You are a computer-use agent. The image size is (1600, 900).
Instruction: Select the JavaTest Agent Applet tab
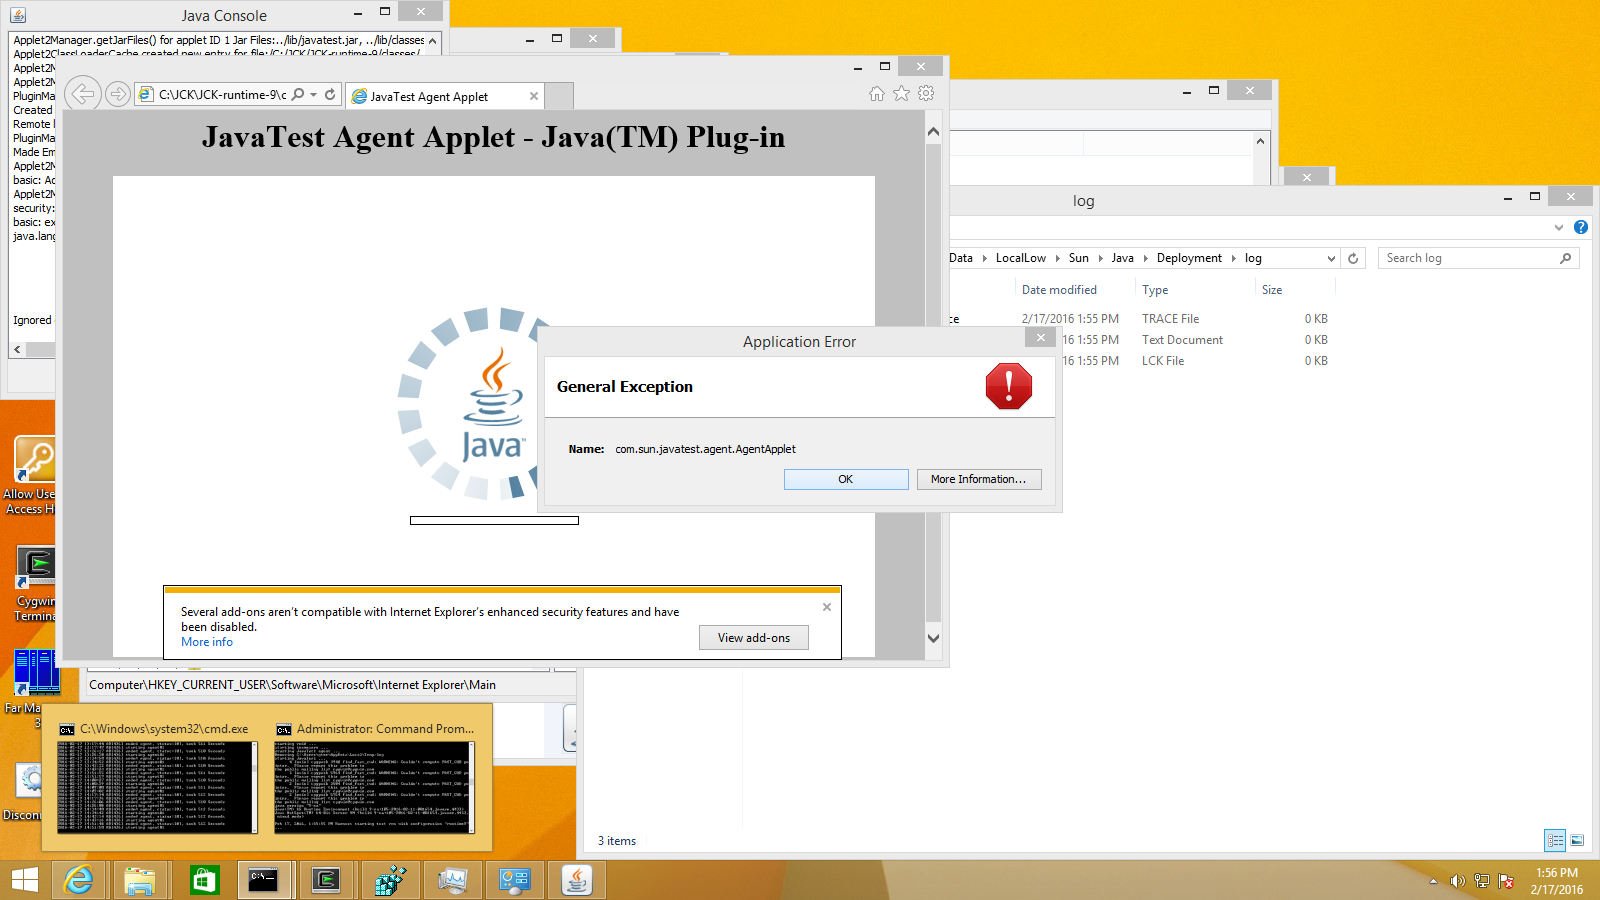[436, 97]
